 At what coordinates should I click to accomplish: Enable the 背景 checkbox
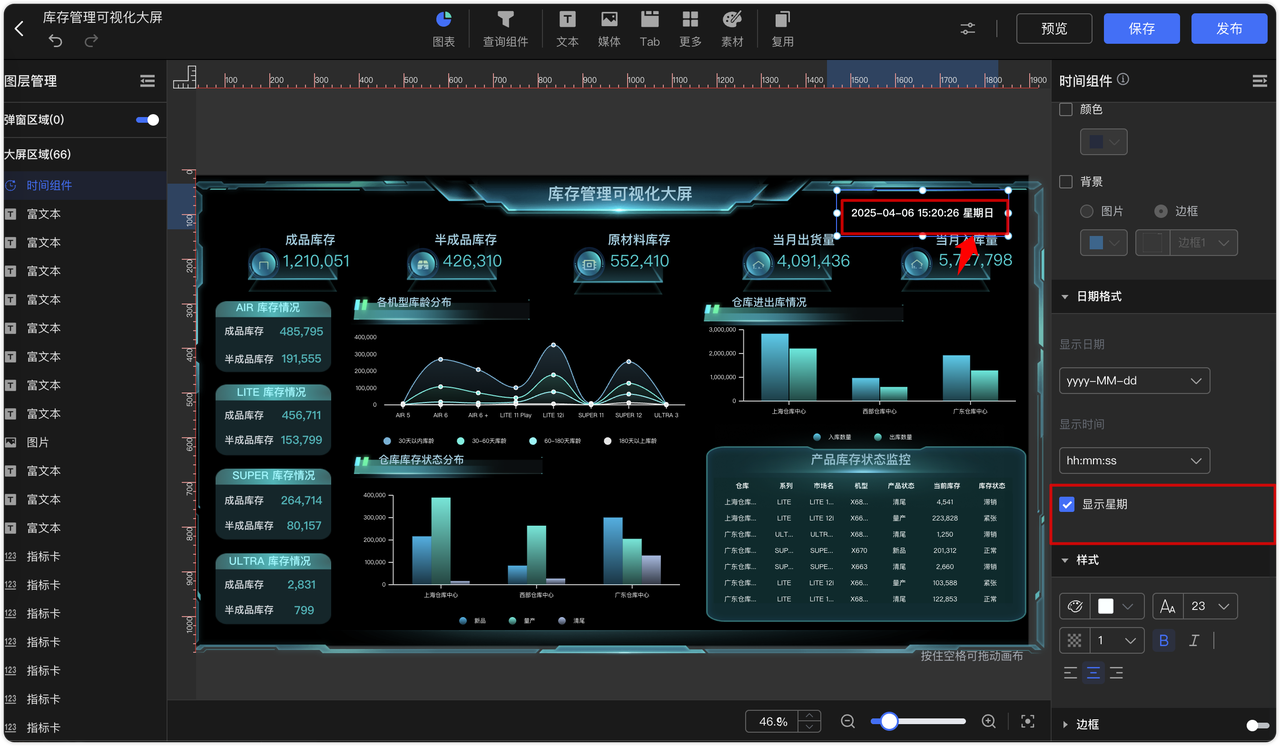[1066, 182]
